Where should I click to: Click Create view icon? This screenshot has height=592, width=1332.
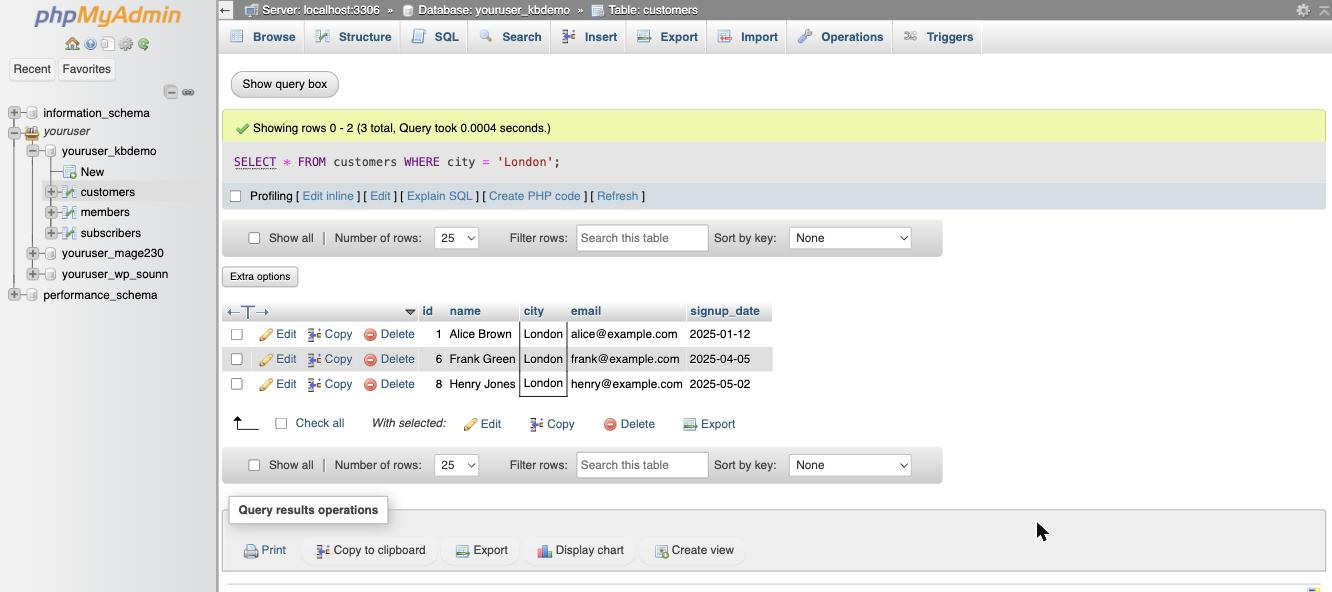(x=662, y=551)
